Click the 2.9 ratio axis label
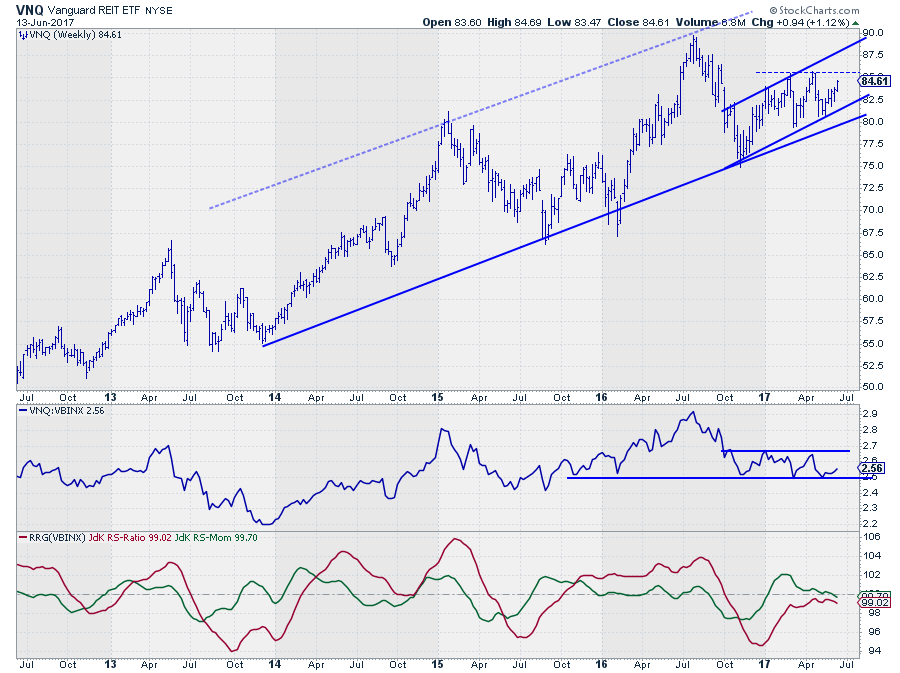The width and height of the screenshot is (900, 673). click(x=870, y=414)
